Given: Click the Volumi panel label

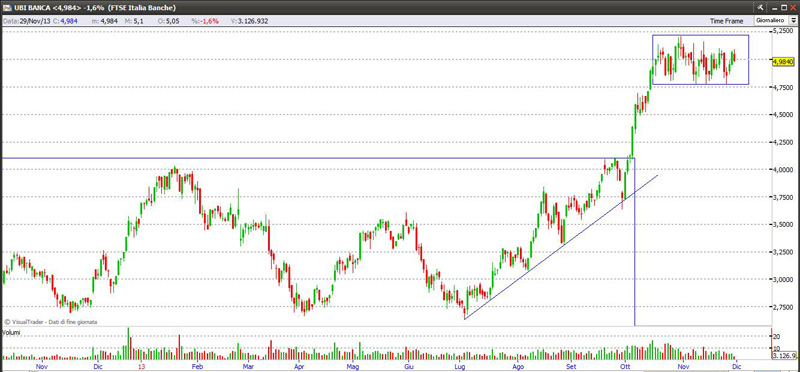Looking at the screenshot, I should point(11,332).
